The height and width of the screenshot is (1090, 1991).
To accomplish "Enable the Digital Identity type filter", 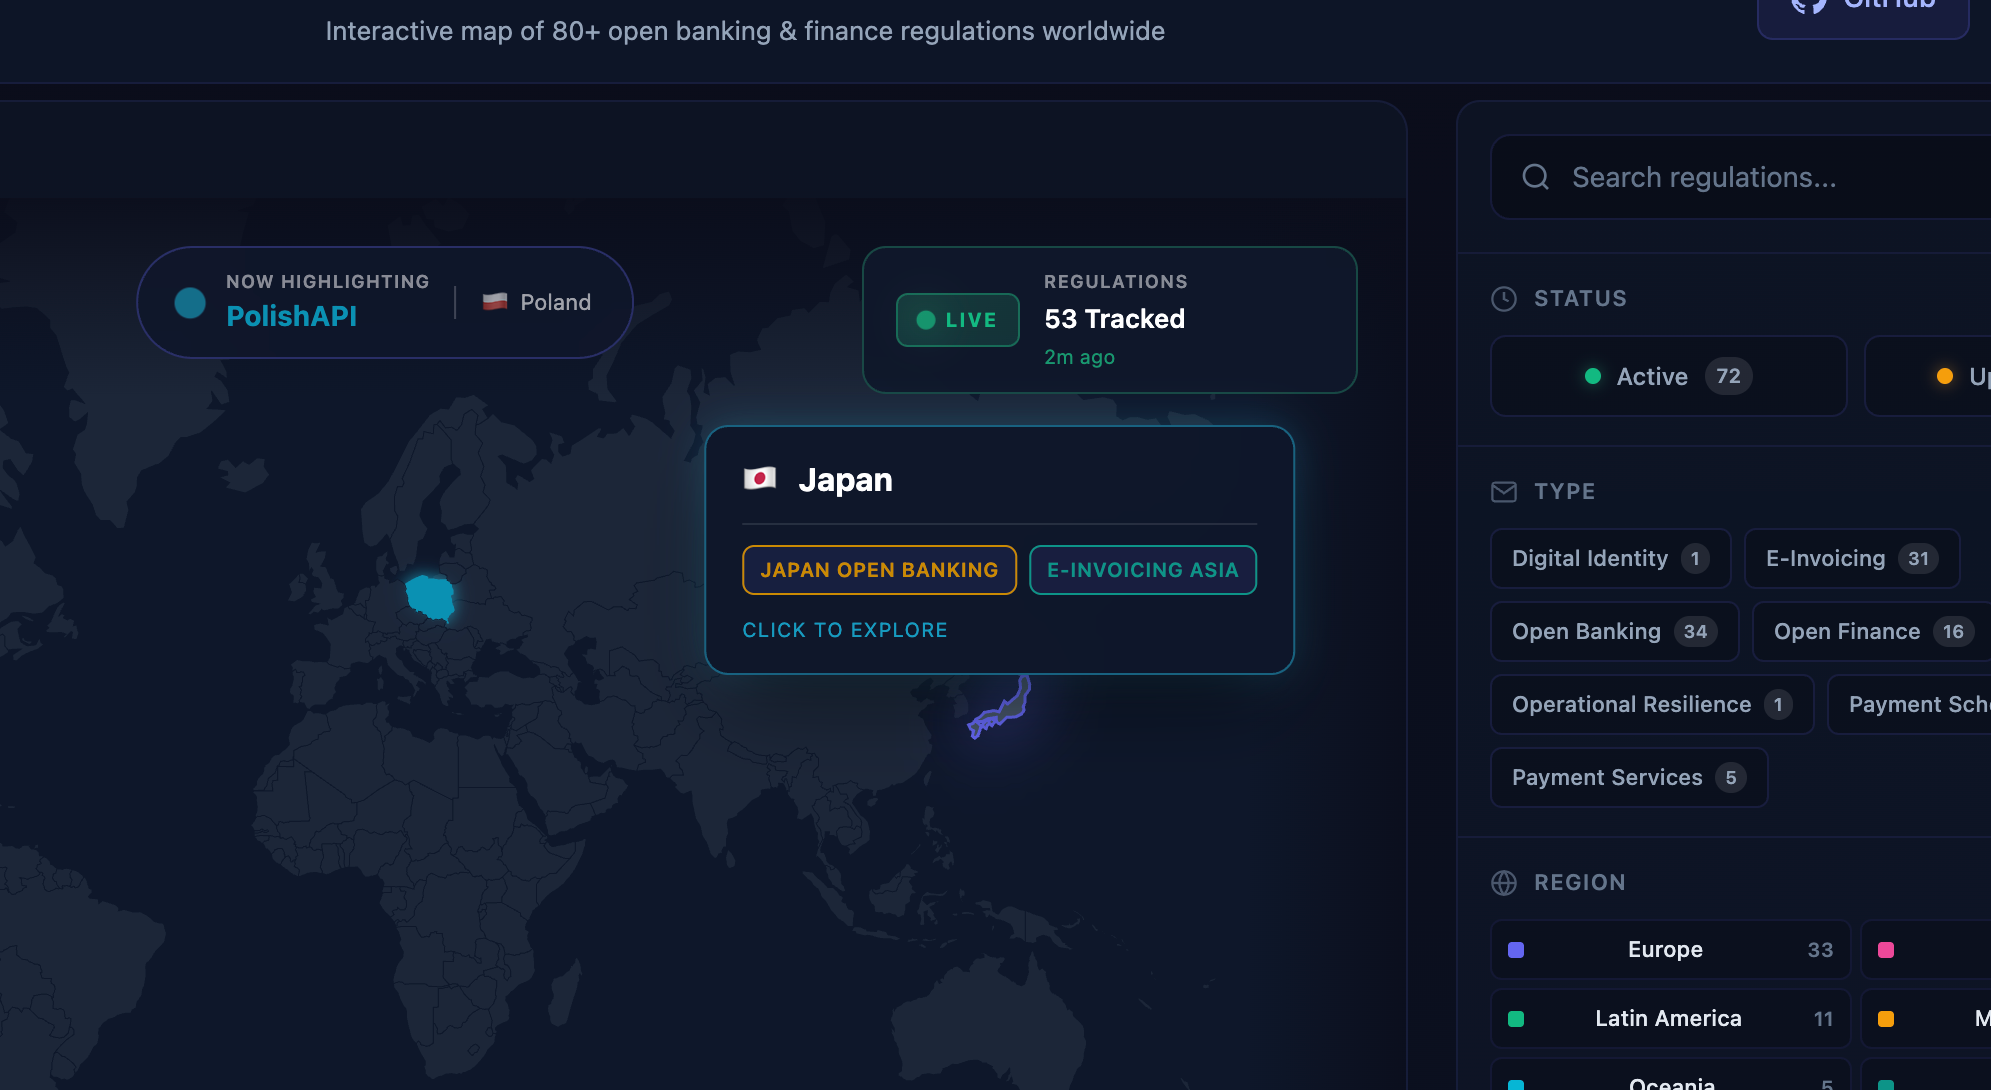I will pyautogui.click(x=1610, y=558).
